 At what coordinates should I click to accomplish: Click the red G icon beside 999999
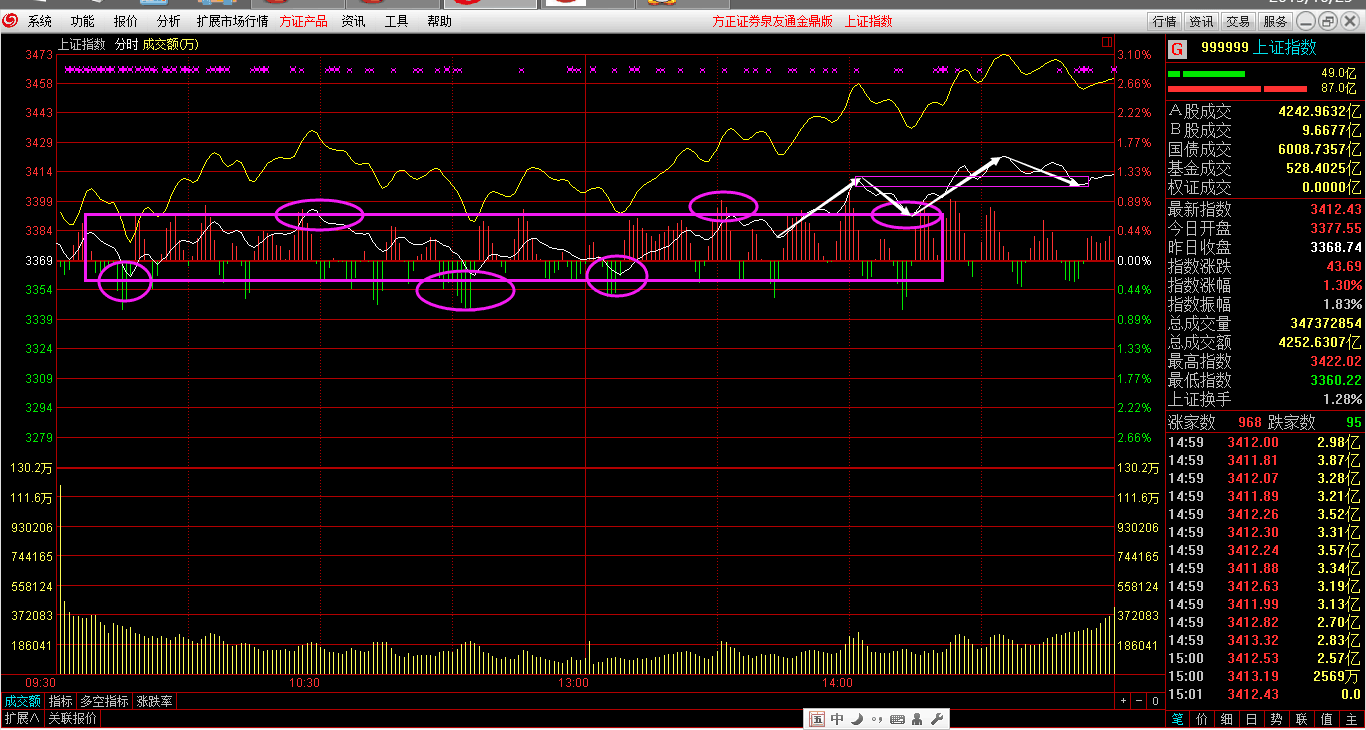1177,48
